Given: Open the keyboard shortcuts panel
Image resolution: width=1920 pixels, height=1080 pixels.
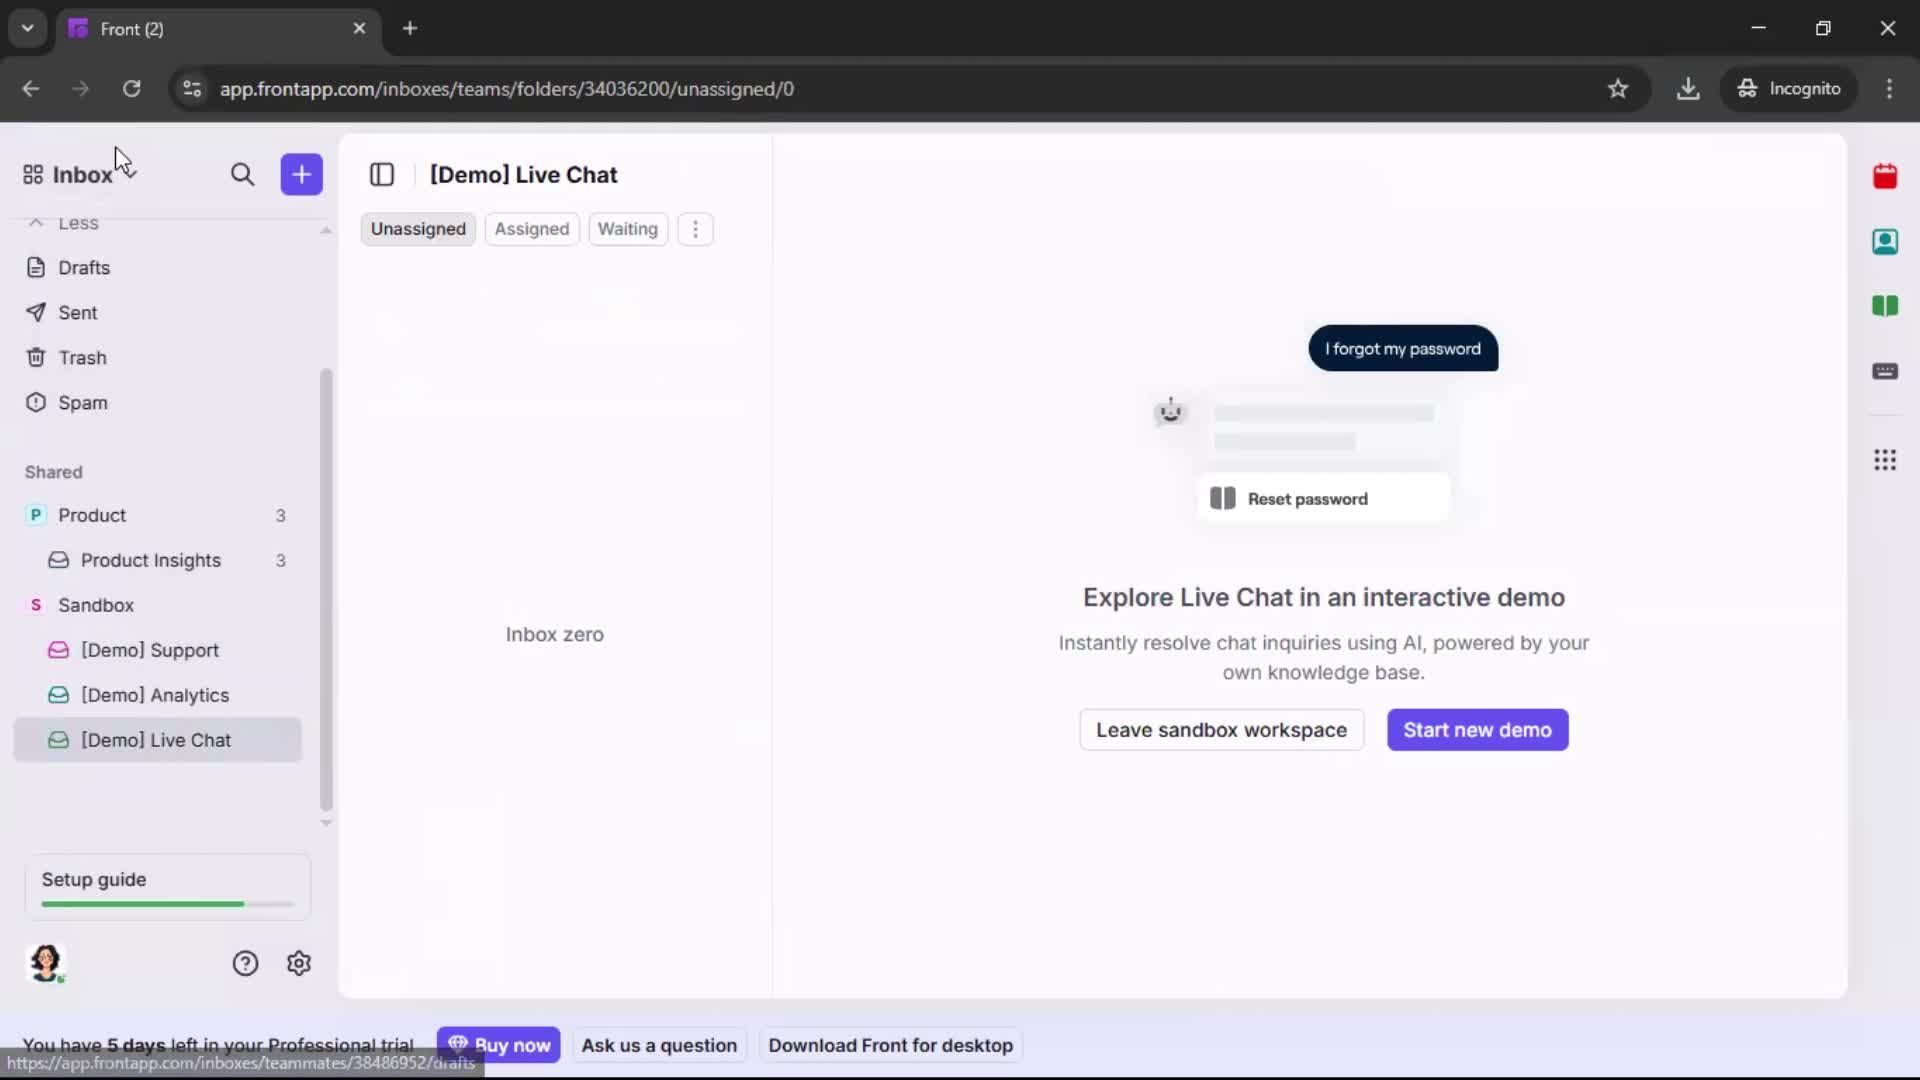Looking at the screenshot, I should click(1886, 372).
